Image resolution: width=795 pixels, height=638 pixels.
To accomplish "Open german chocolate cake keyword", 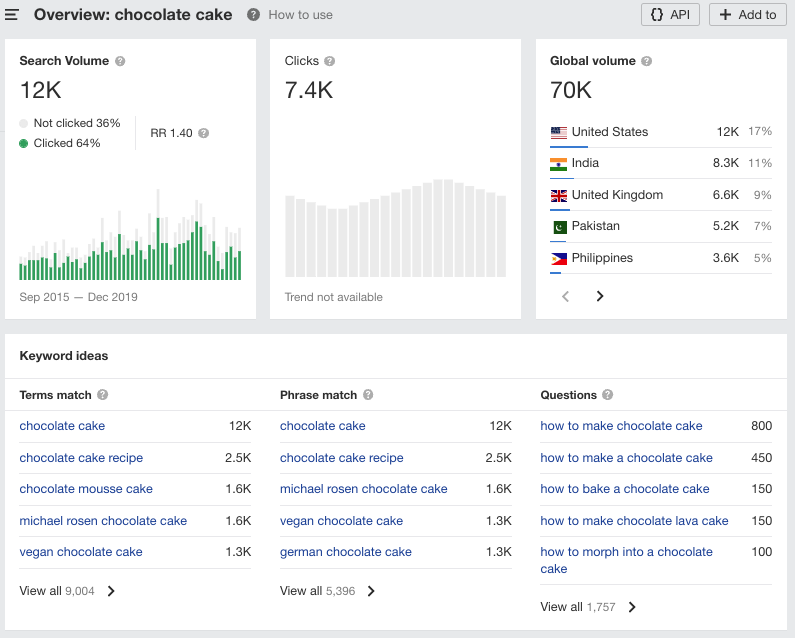I will pyautogui.click(x=346, y=552).
